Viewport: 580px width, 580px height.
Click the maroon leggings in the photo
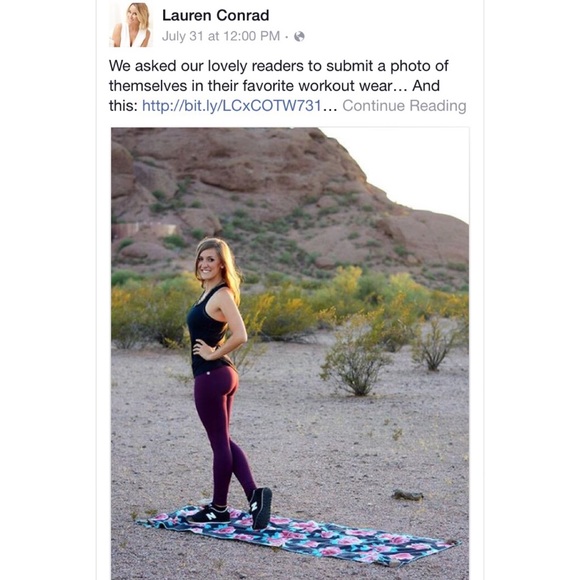pyautogui.click(x=222, y=433)
